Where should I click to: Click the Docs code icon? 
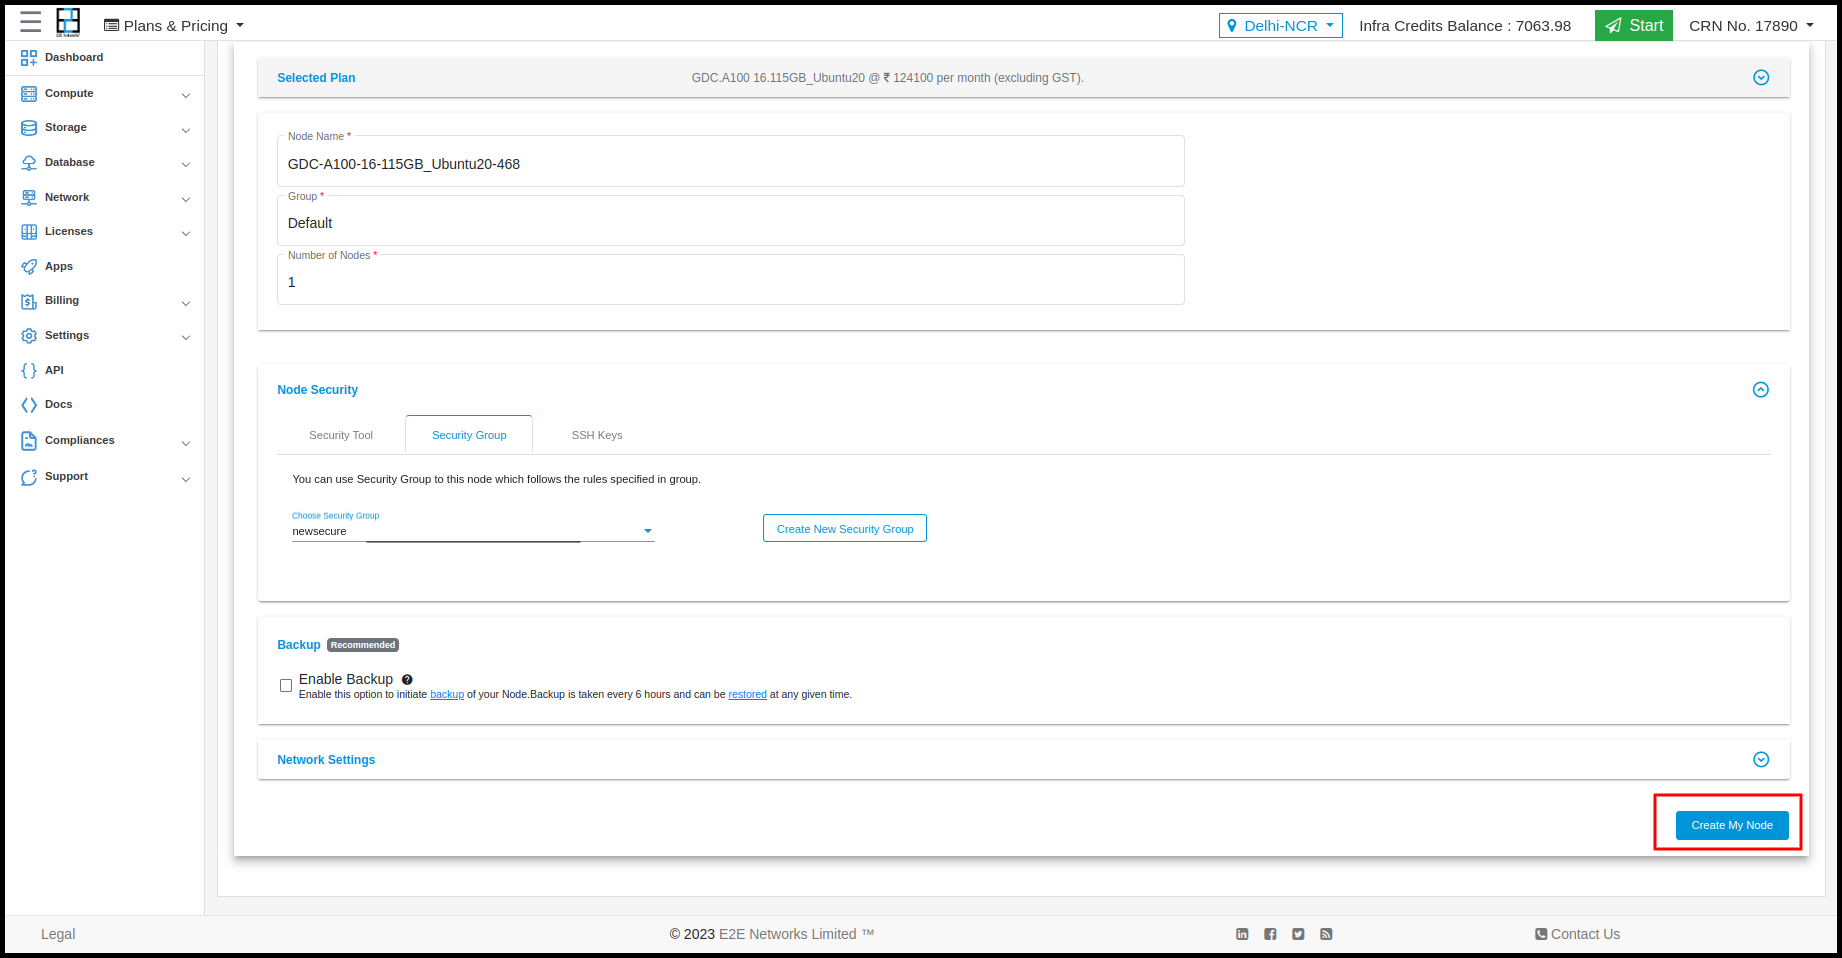[29, 405]
